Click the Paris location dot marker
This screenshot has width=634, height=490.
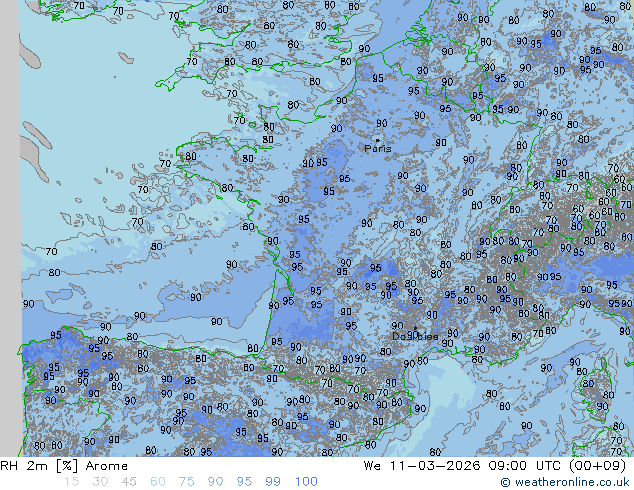[x=378, y=140]
